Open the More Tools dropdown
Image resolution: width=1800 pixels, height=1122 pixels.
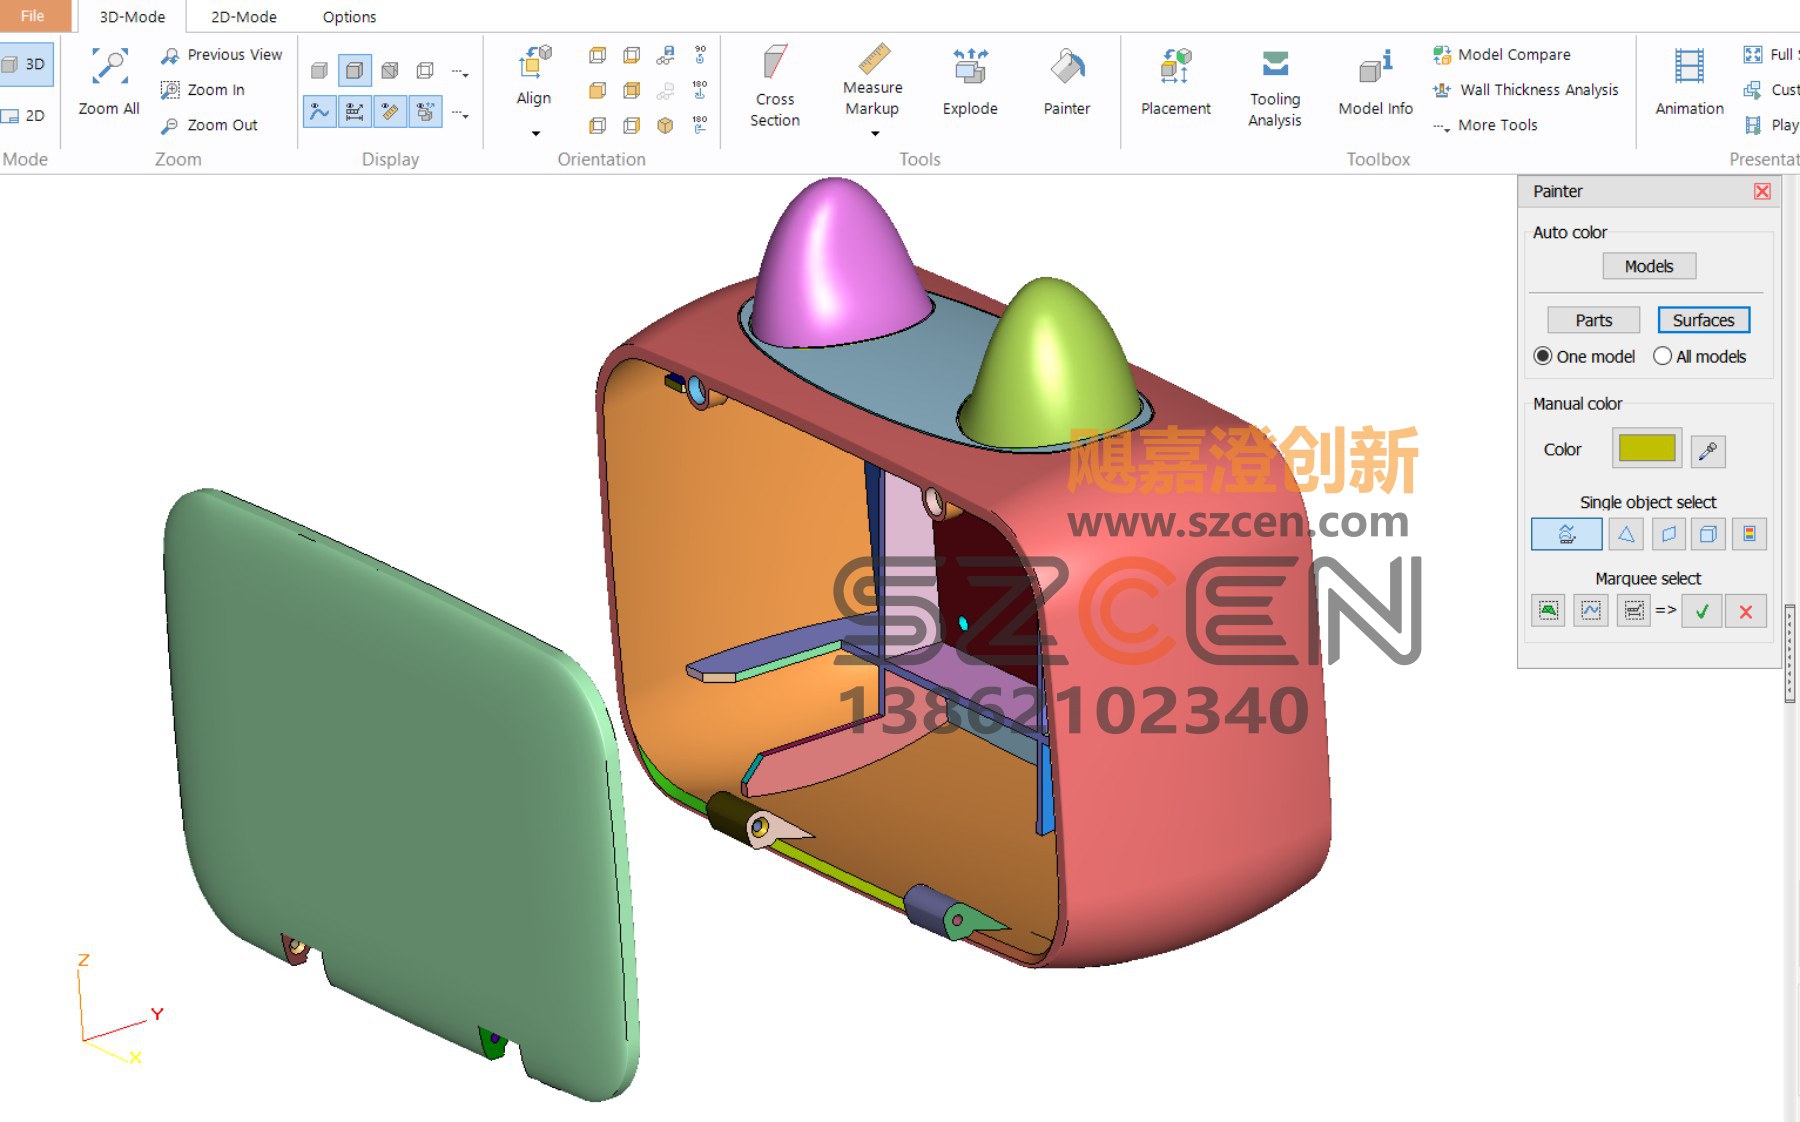point(1485,125)
